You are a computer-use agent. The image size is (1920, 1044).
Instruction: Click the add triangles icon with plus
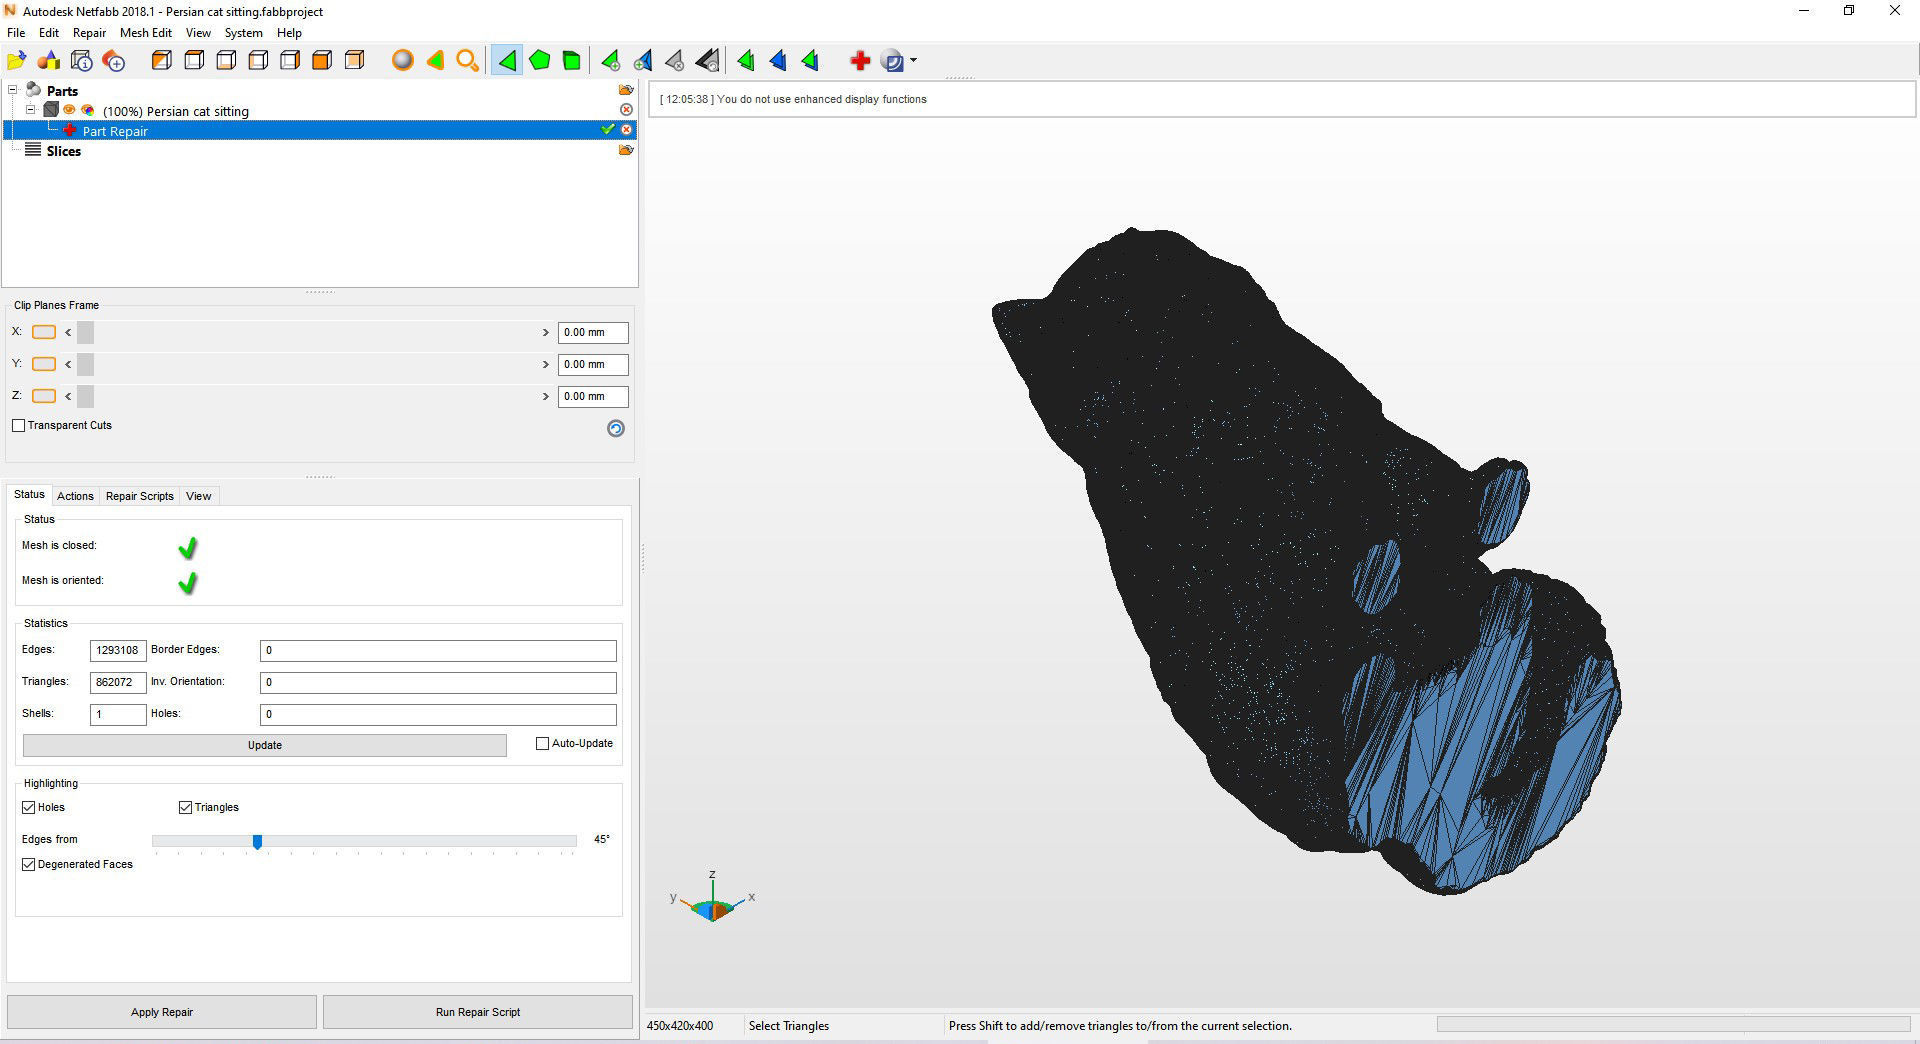[x=610, y=61]
